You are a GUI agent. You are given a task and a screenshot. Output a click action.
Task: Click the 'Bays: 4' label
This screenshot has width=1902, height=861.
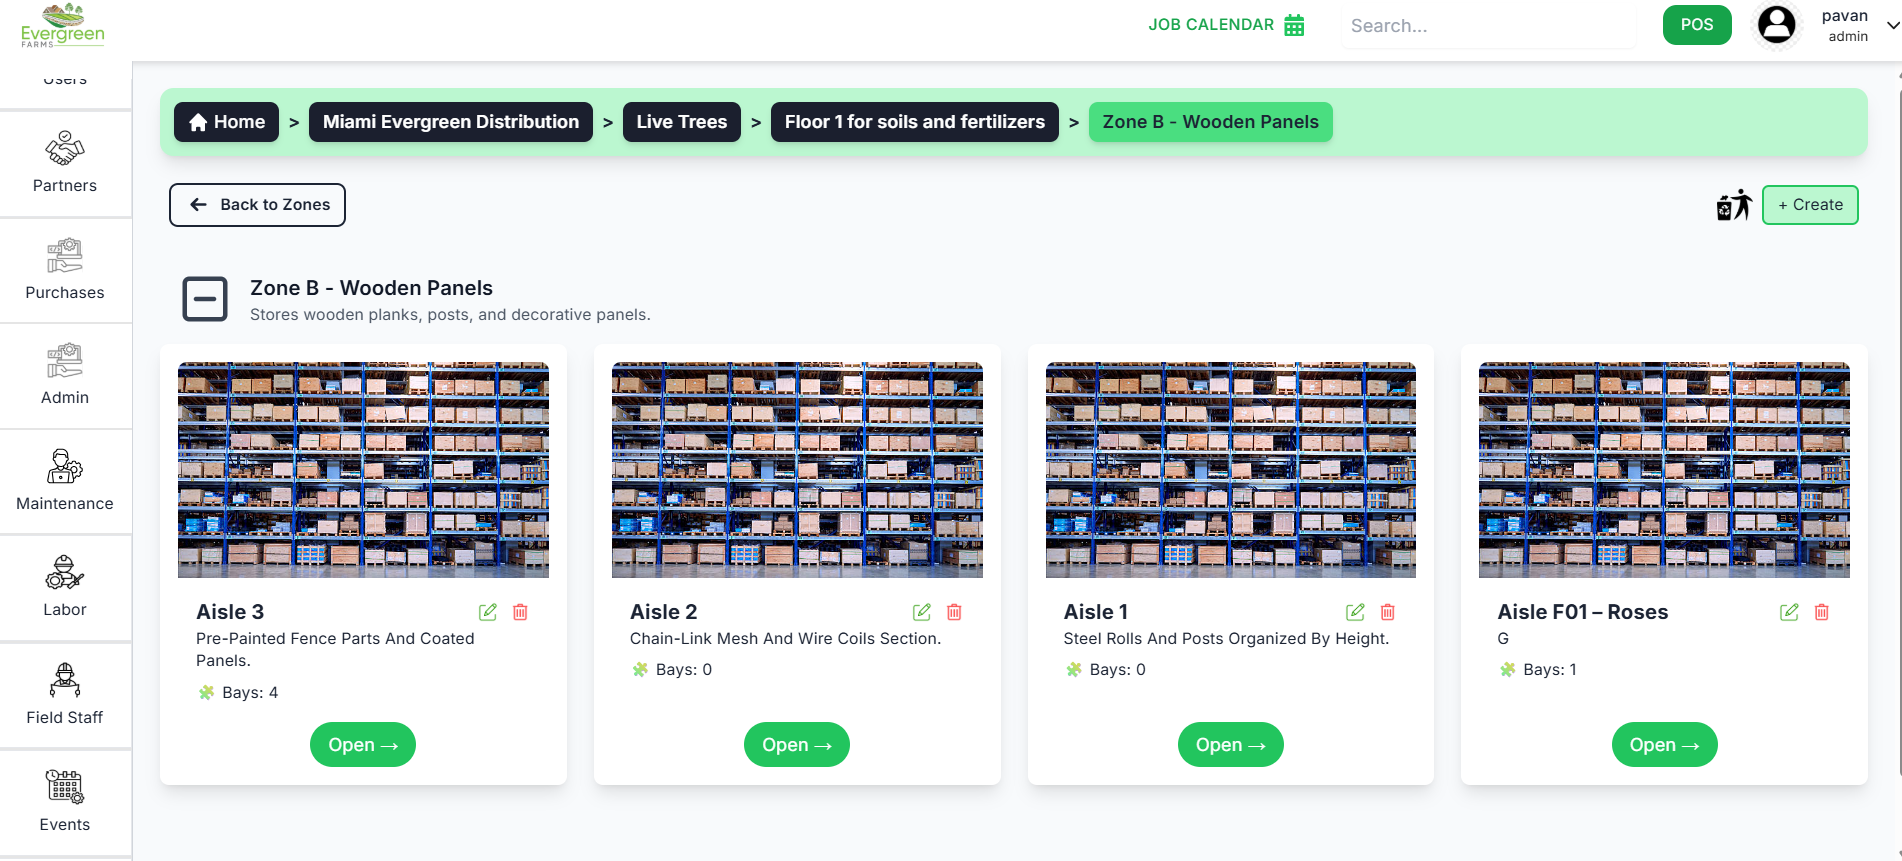pos(250,692)
